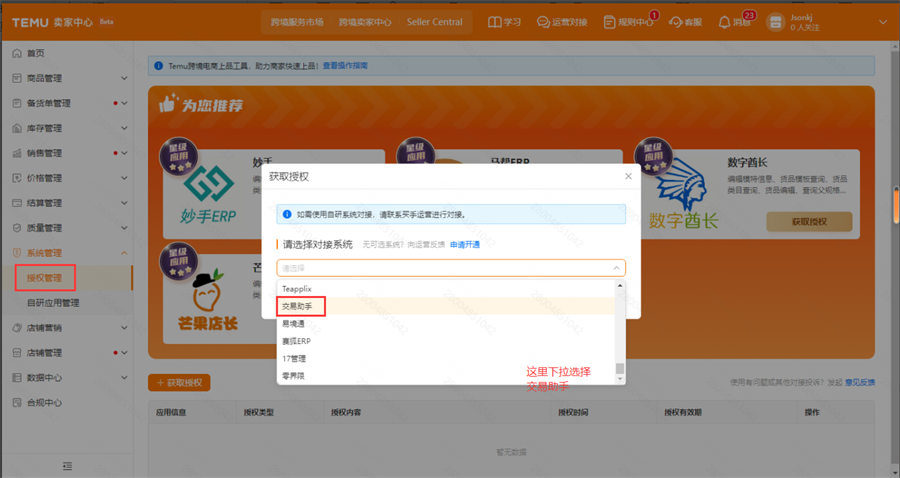900x478 pixels.
Task: Click the 店铺营销 sidebar icon
Action: click(x=17, y=328)
